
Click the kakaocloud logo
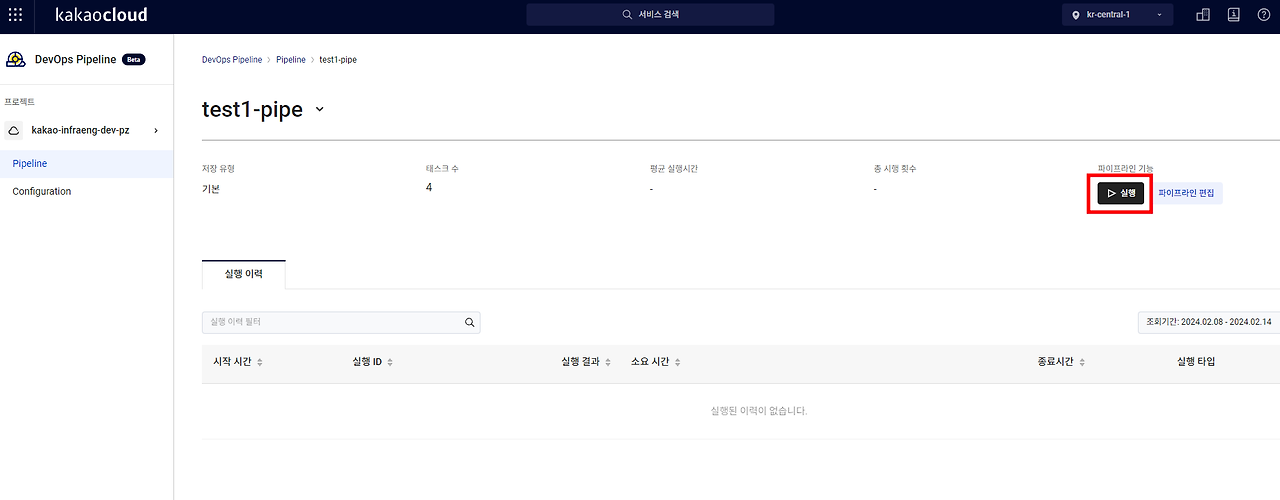coord(101,15)
